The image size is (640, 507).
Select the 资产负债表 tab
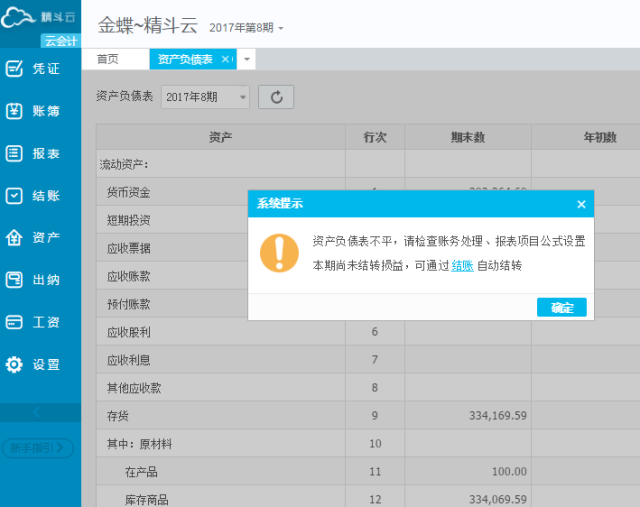(185, 60)
